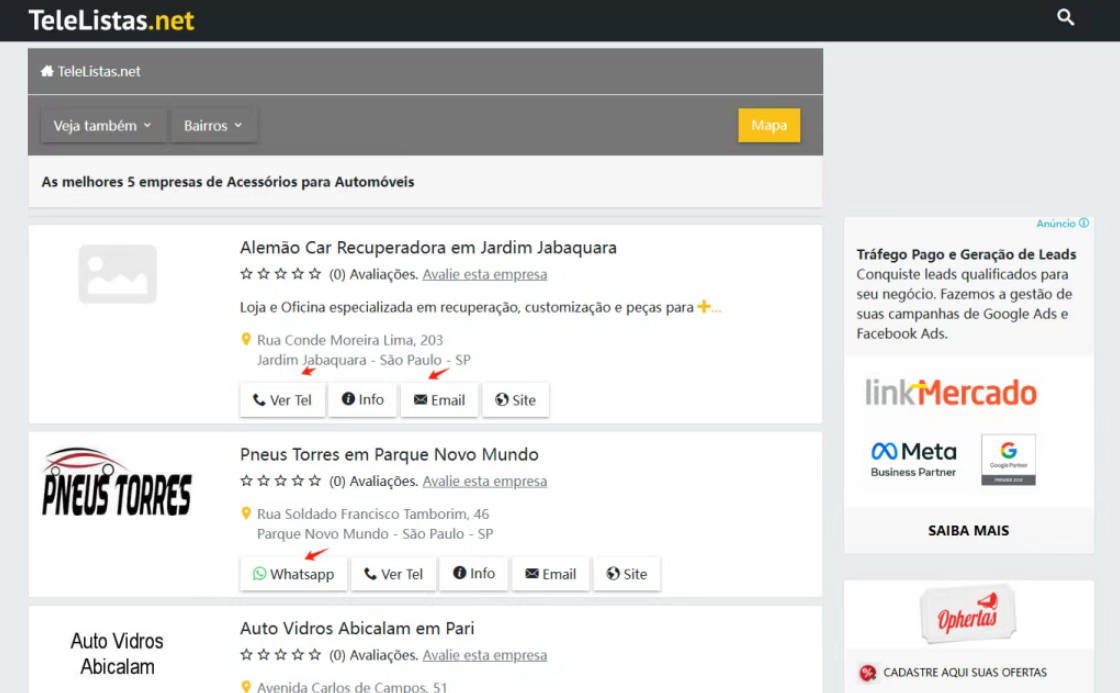
Task: Click Site button for Pneus Torres
Action: pos(627,574)
